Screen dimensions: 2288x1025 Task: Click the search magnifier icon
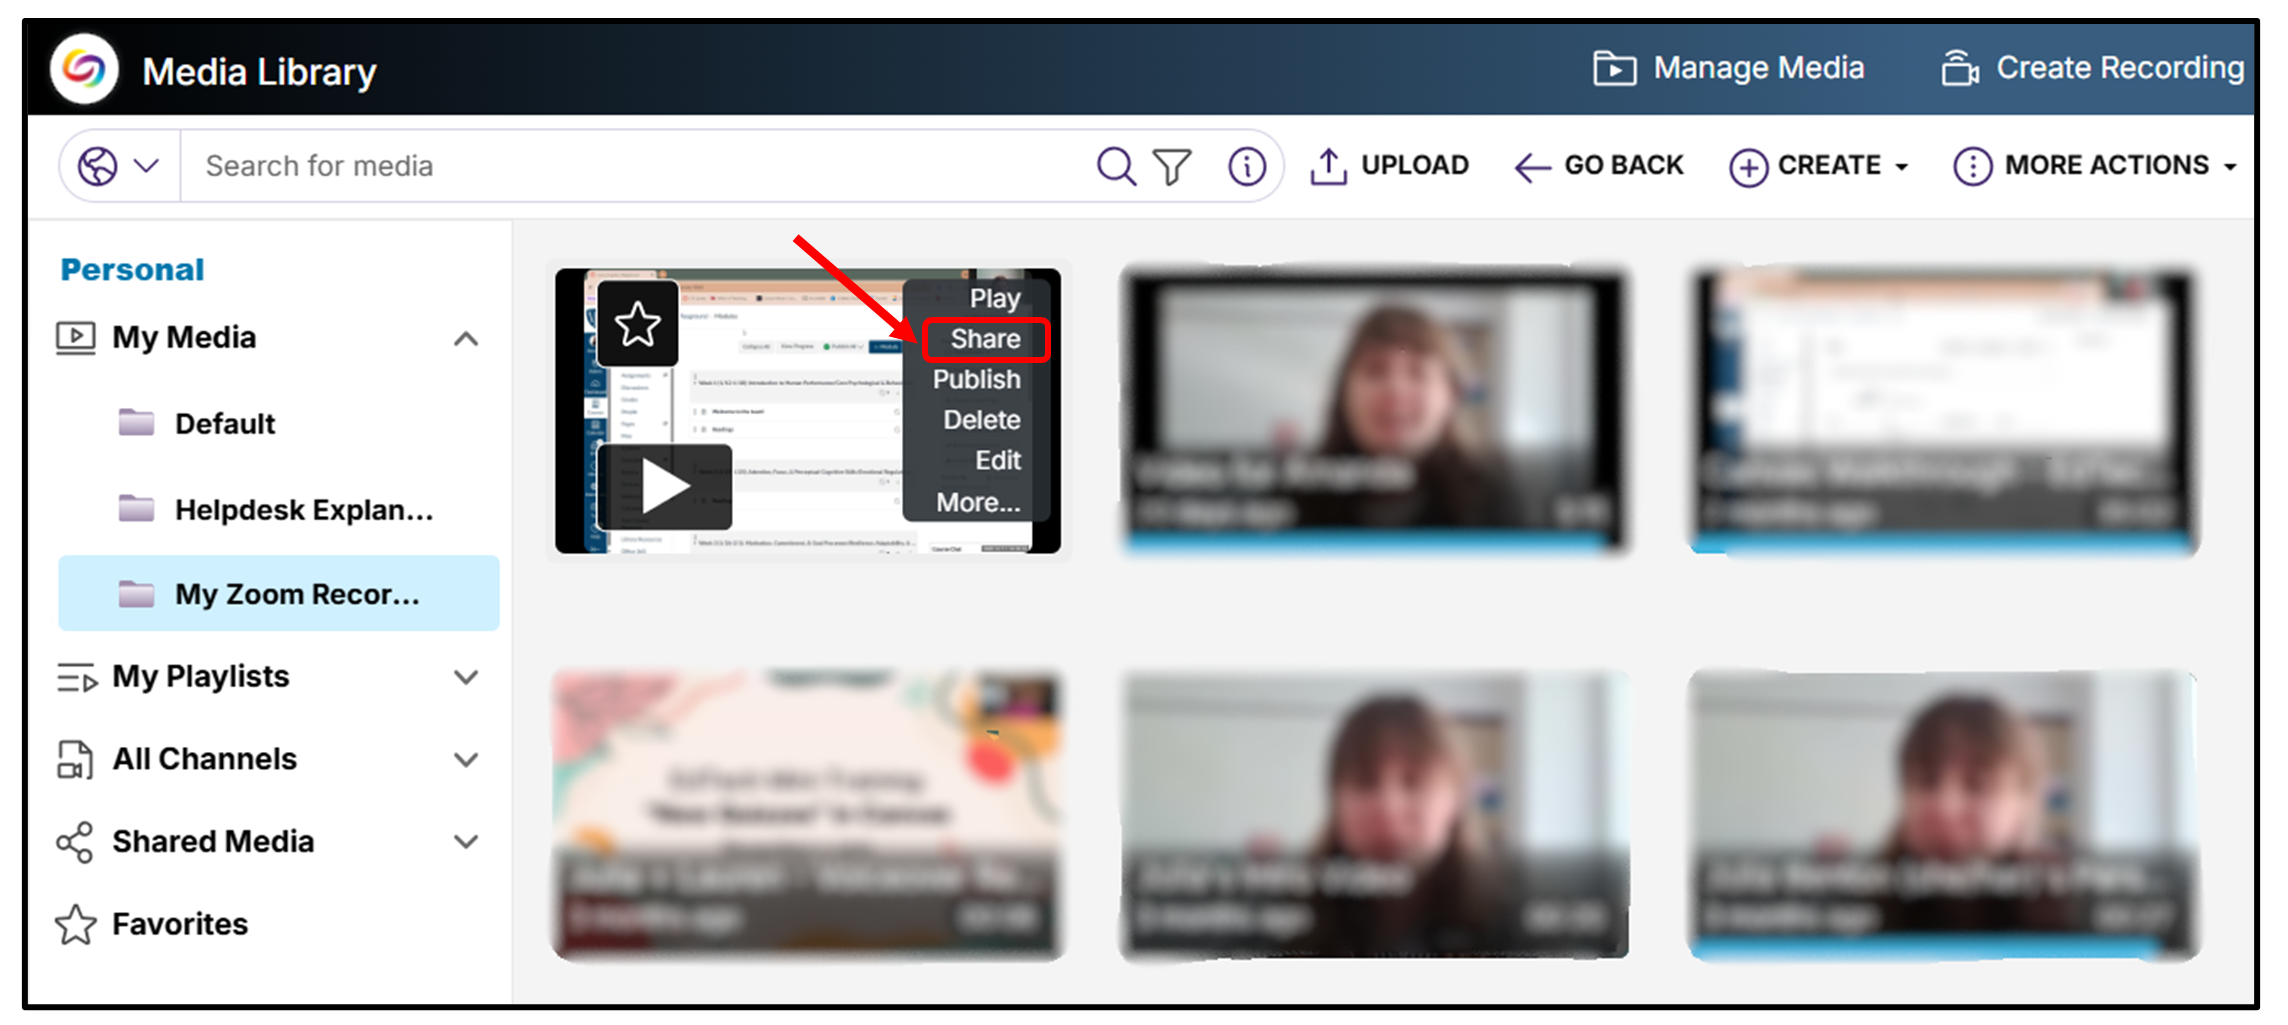(x=1115, y=166)
